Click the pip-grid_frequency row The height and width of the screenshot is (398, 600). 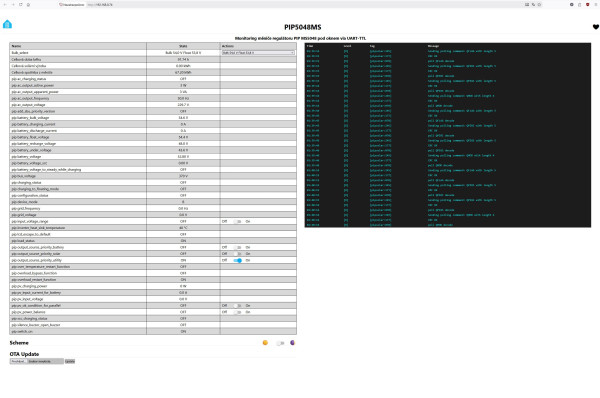pyautogui.click(x=153, y=209)
